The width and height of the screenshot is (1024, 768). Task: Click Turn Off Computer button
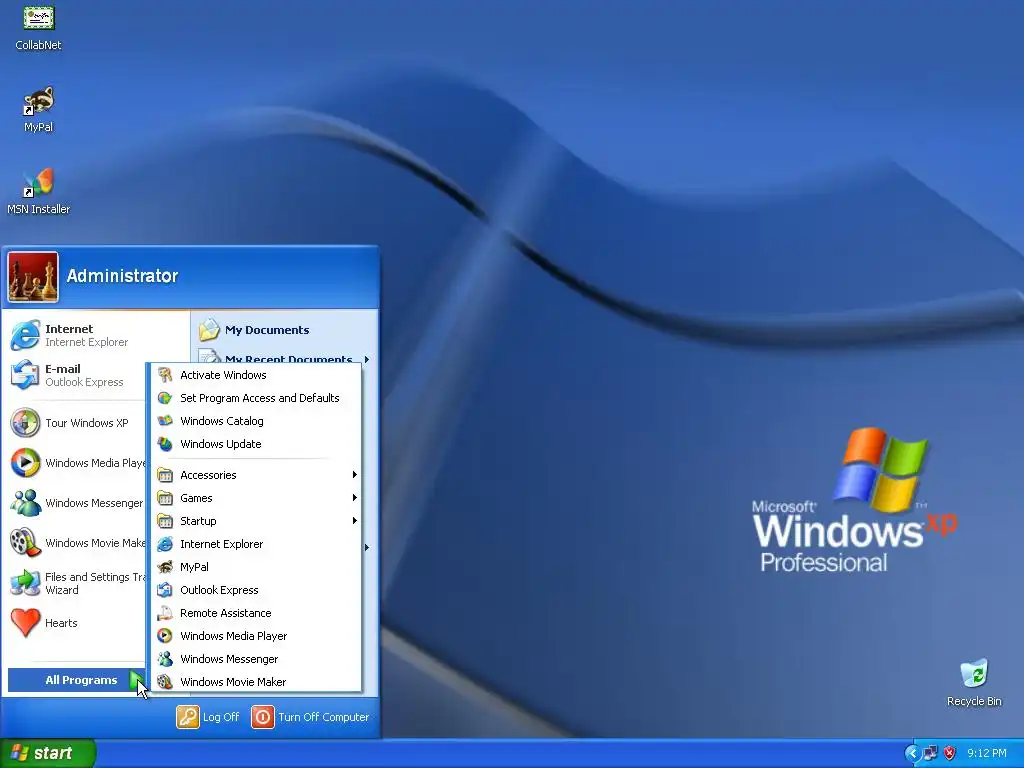[311, 717]
